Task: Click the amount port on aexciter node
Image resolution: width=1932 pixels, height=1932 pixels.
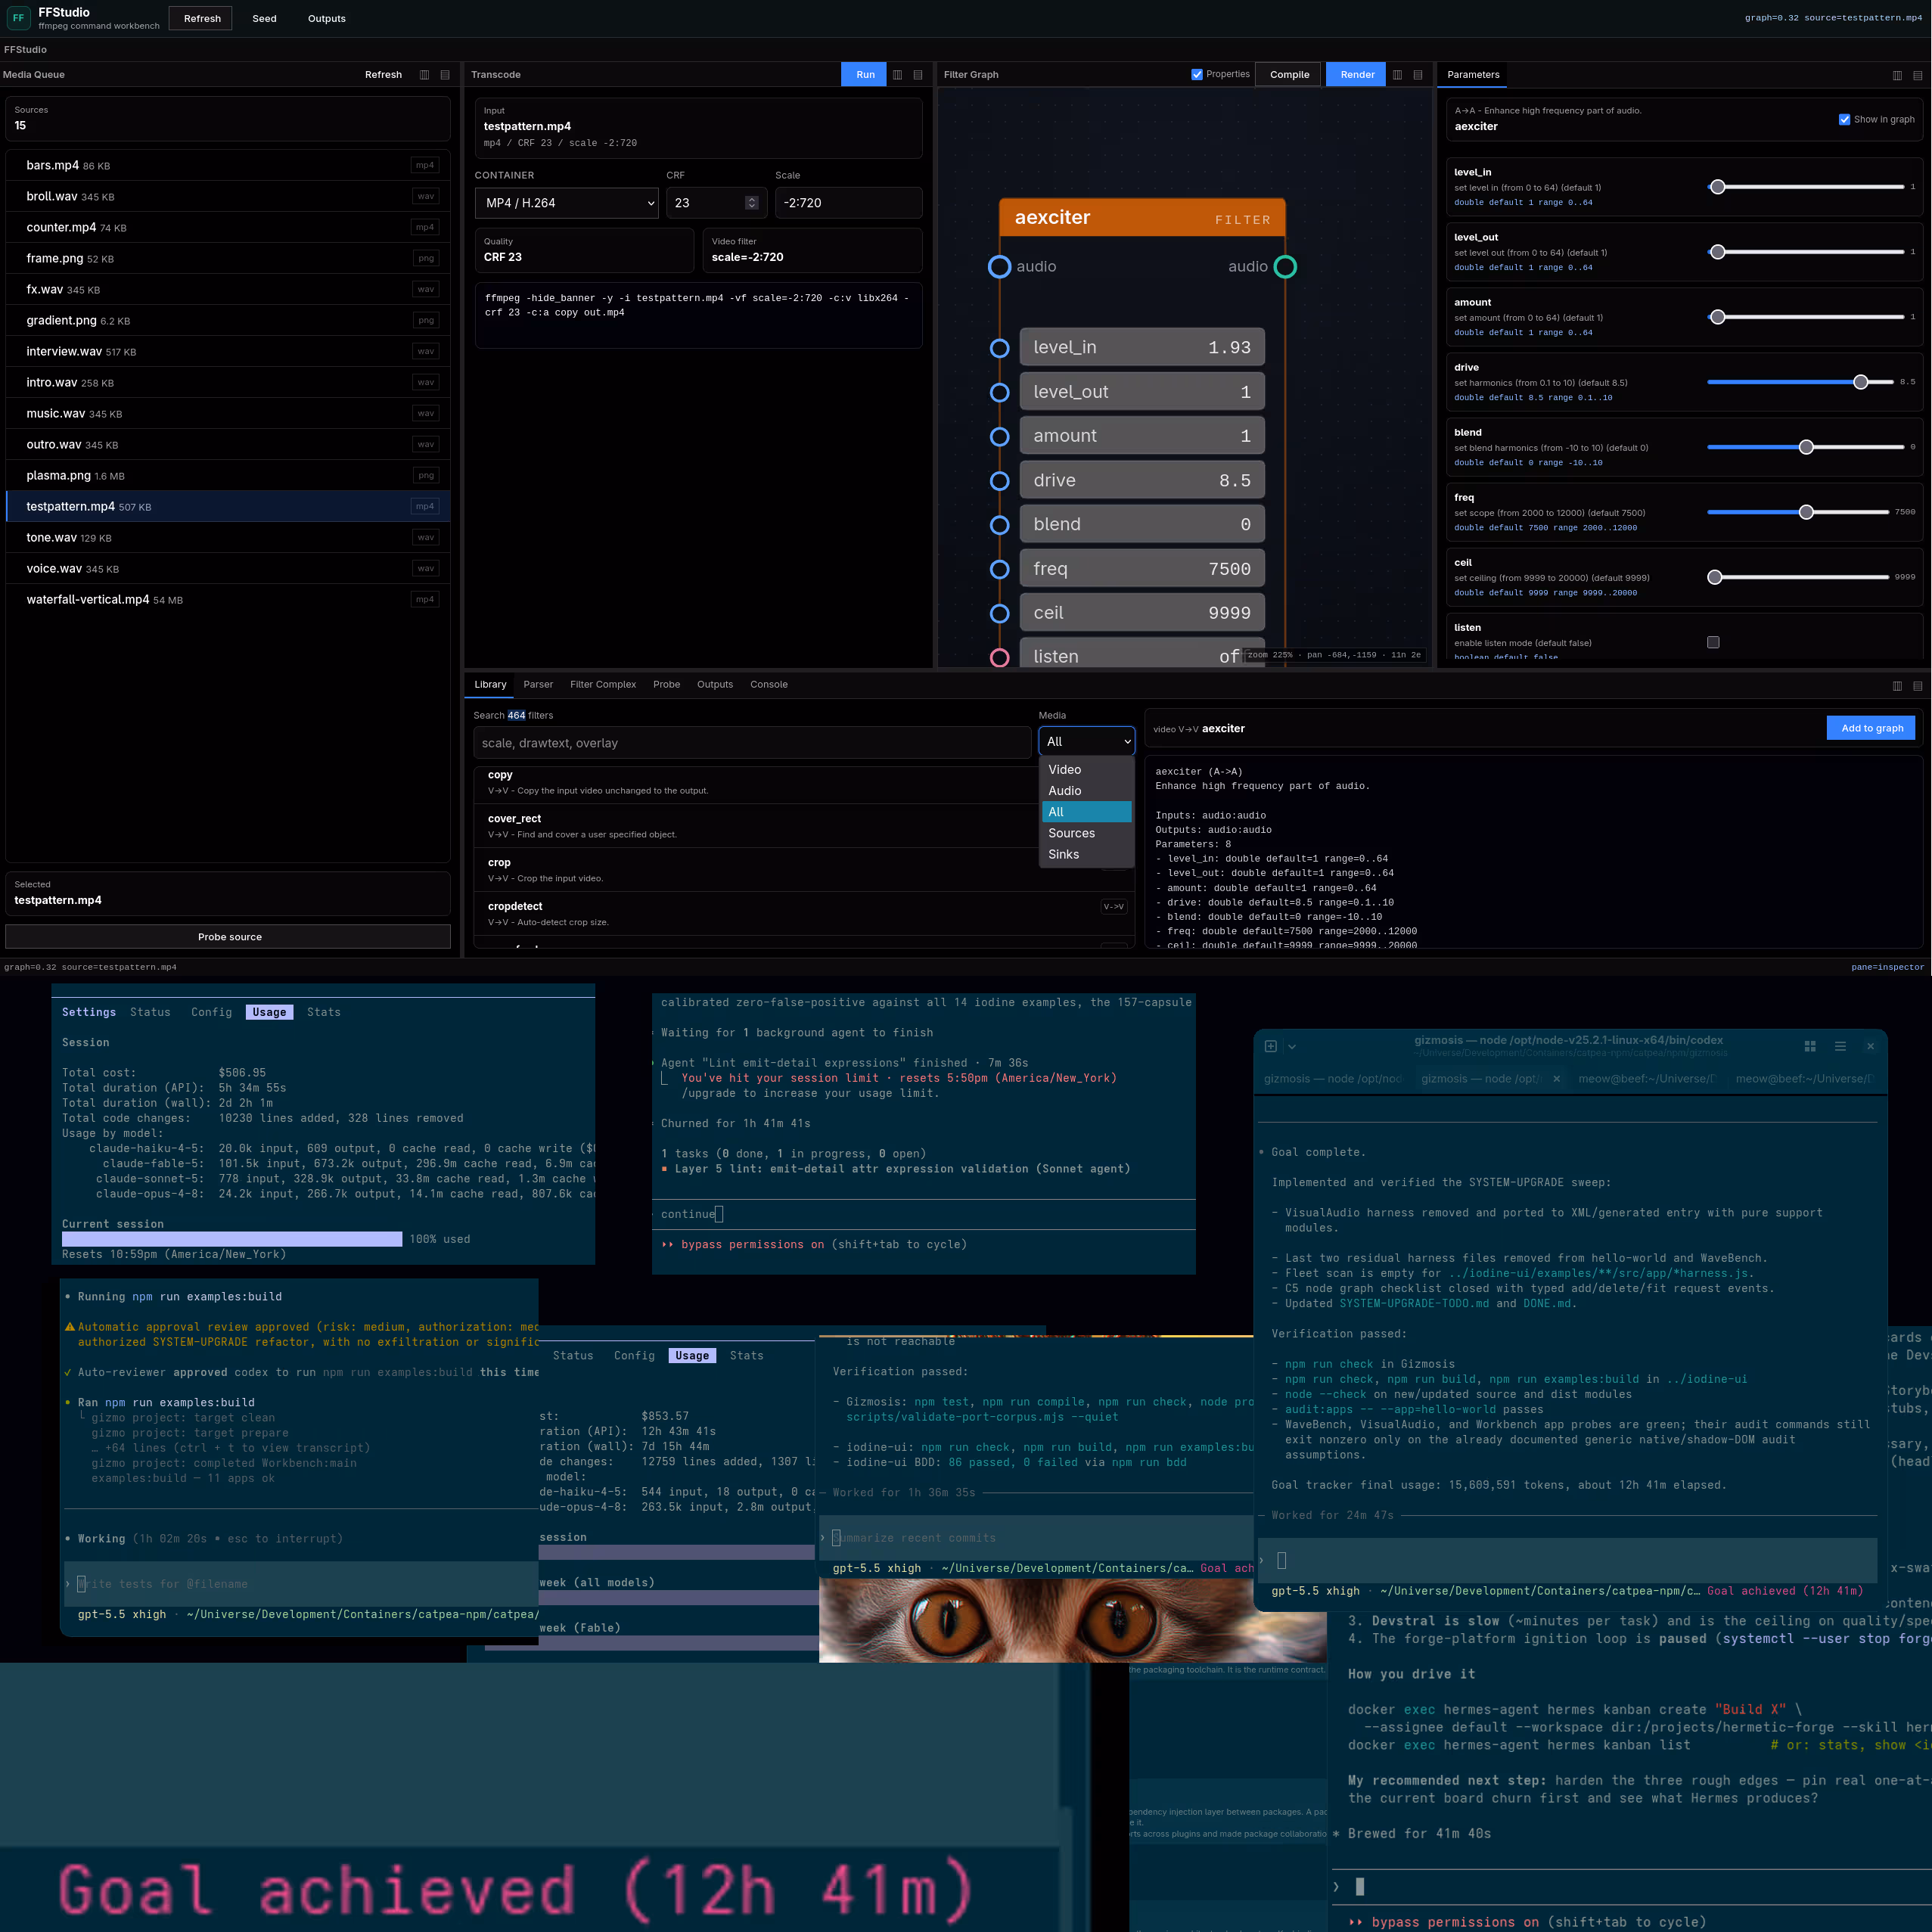Action: point(999,436)
